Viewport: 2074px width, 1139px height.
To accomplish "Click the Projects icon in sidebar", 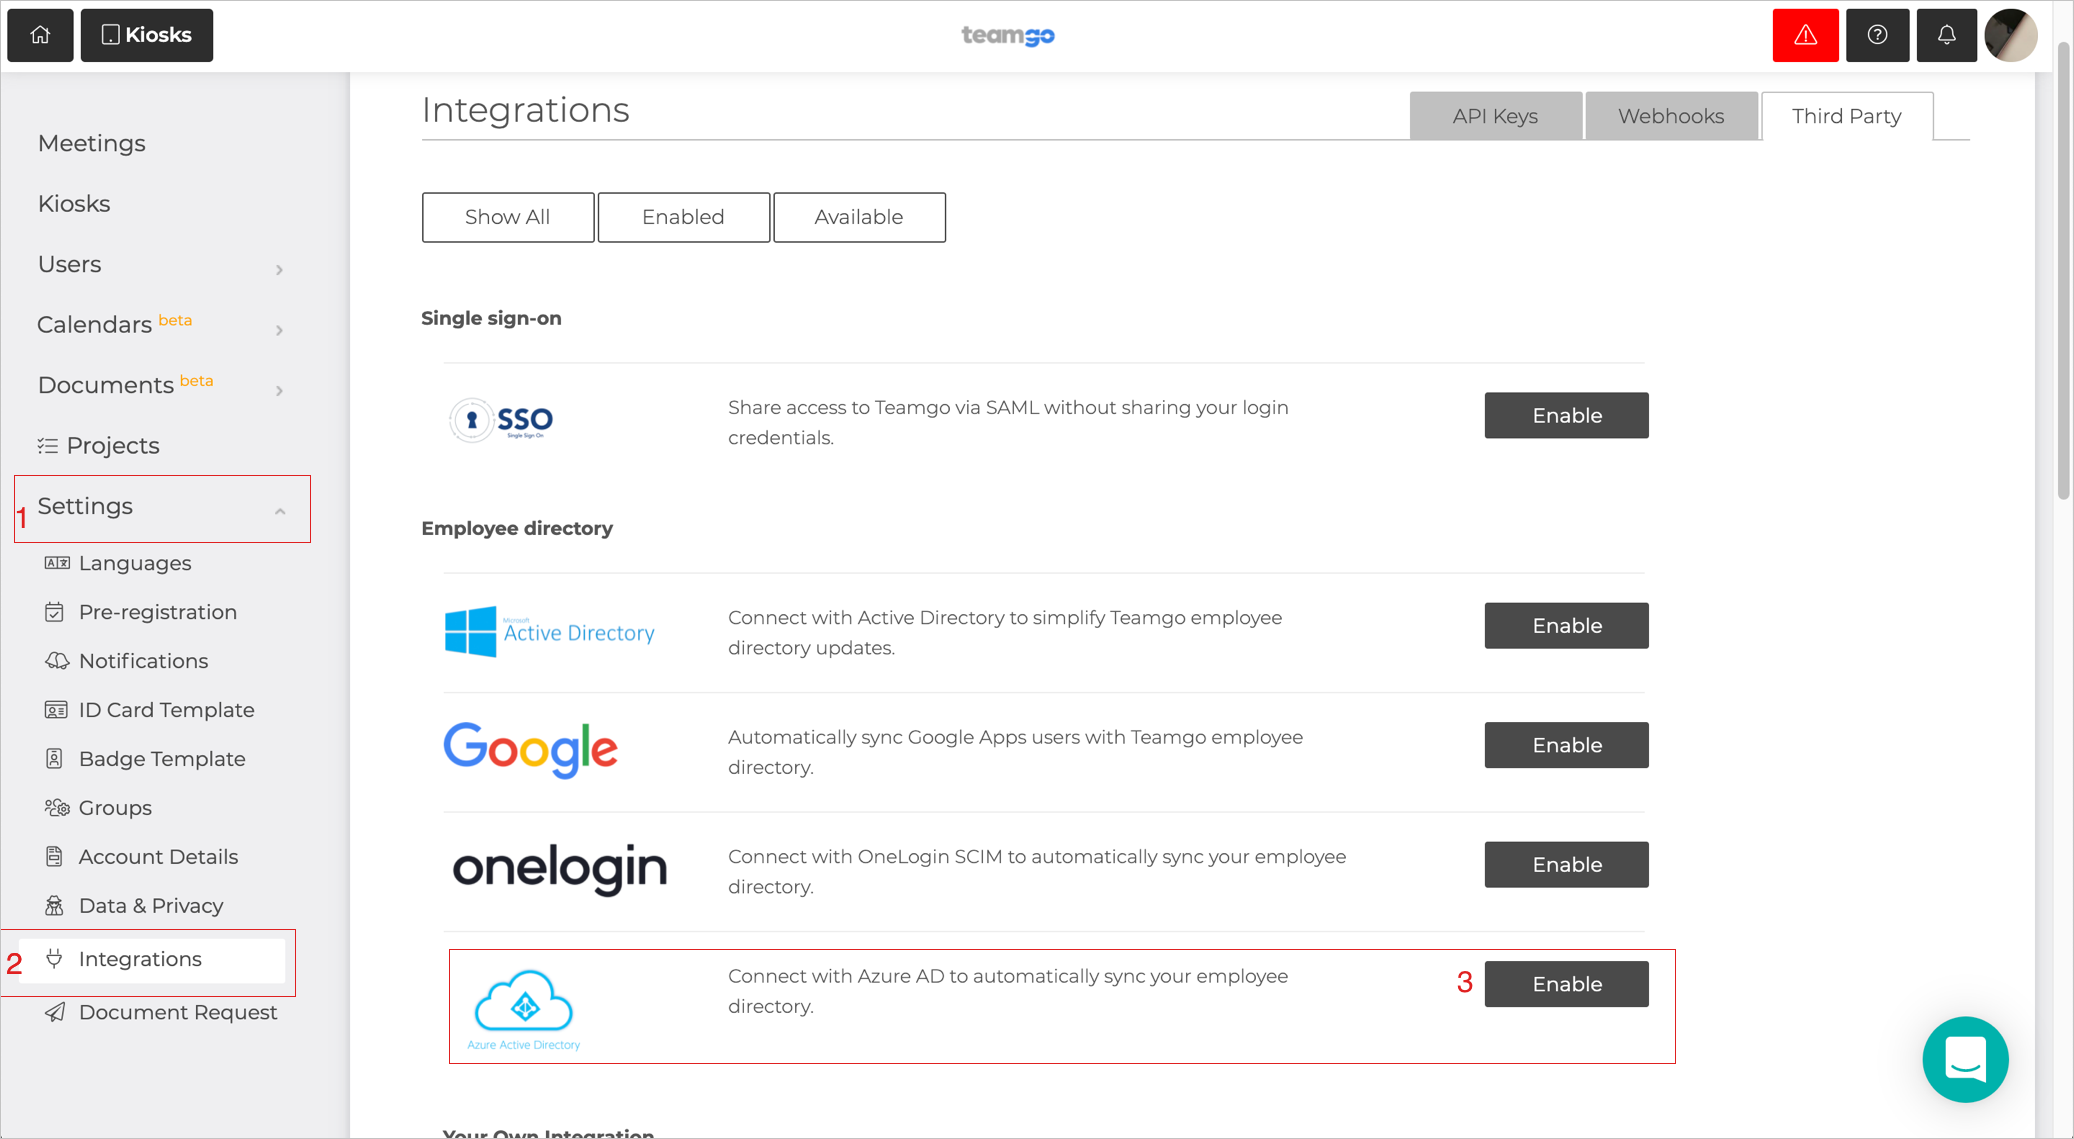I will click(x=46, y=445).
